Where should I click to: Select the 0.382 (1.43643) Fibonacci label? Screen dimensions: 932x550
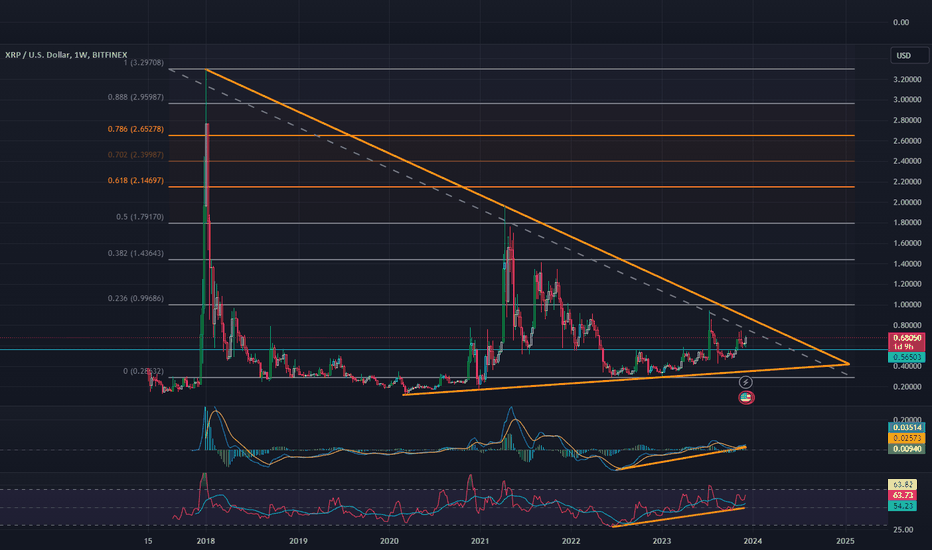click(x=136, y=253)
